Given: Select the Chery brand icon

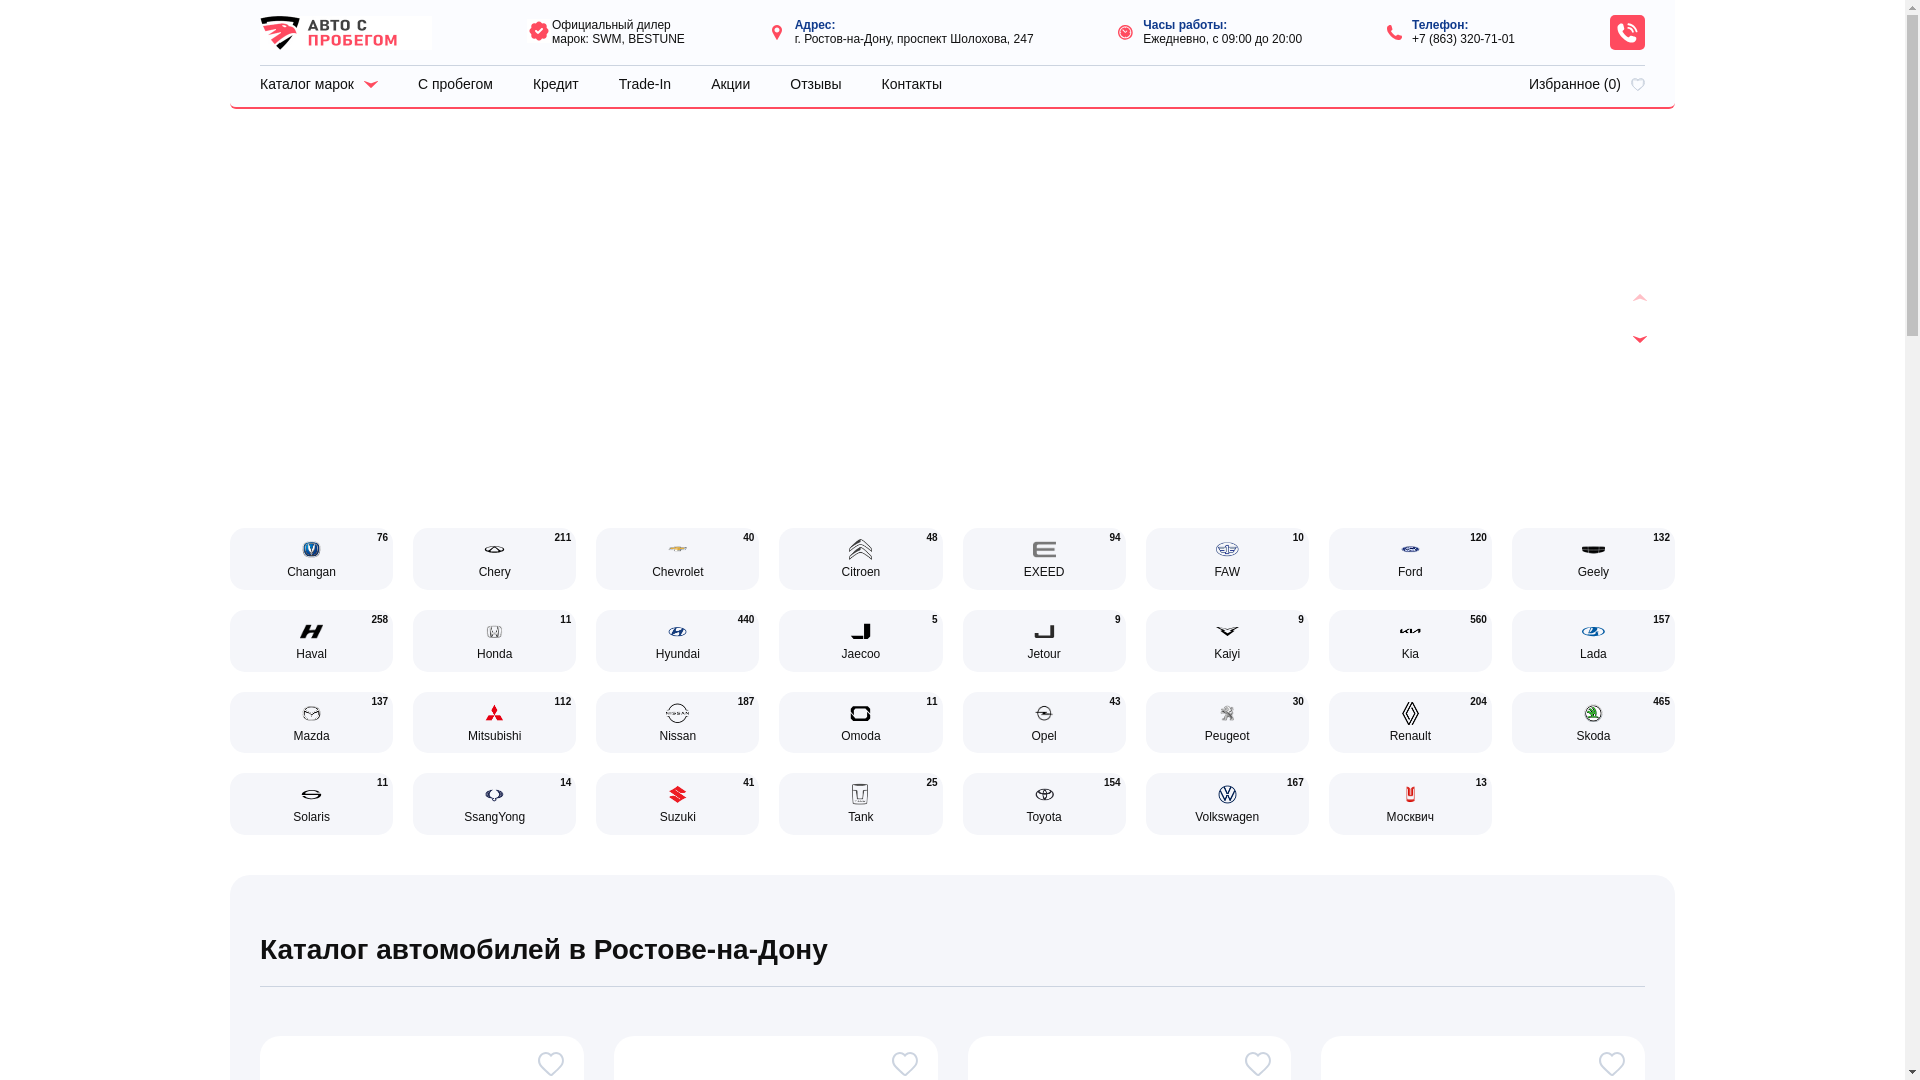Looking at the screenshot, I should pos(494,549).
